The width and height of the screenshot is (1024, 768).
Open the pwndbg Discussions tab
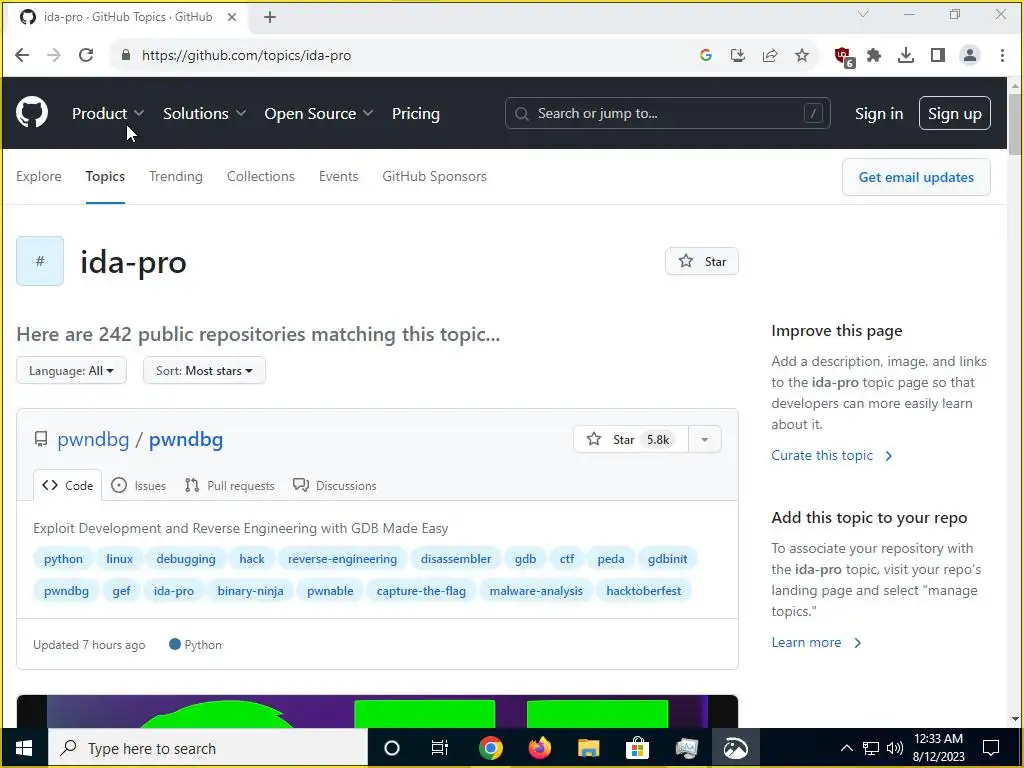click(x=335, y=485)
